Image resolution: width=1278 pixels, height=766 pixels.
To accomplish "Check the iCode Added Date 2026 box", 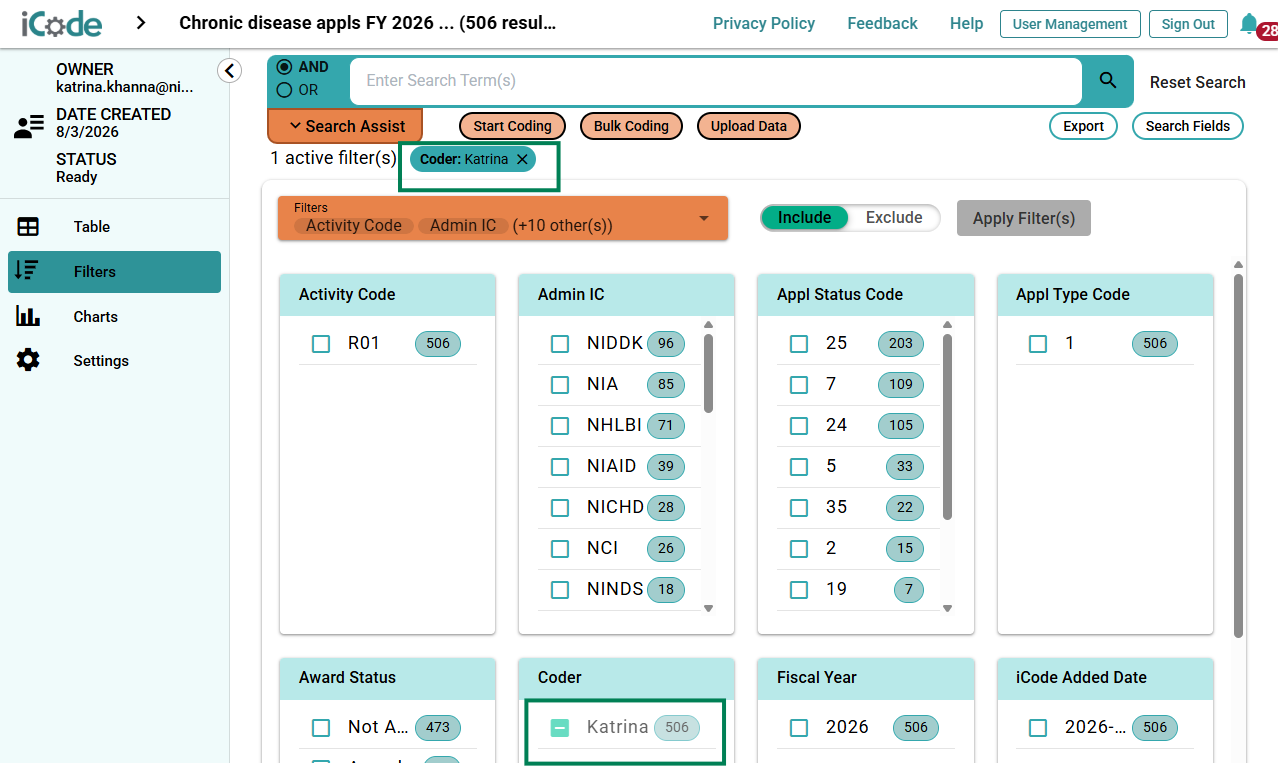I will point(1038,728).
